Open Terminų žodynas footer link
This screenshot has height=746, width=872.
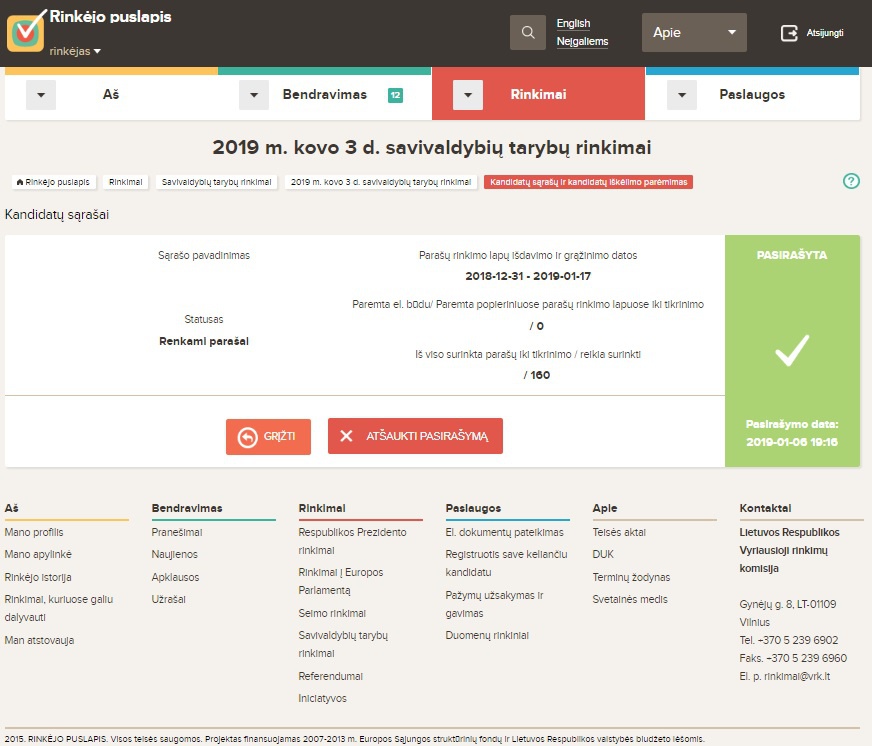click(x=631, y=577)
